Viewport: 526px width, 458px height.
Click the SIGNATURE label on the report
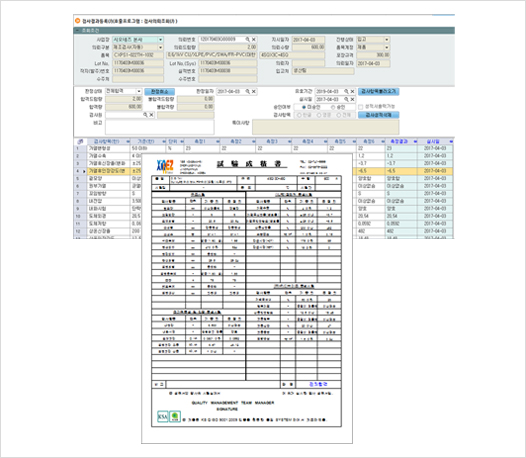tap(227, 409)
